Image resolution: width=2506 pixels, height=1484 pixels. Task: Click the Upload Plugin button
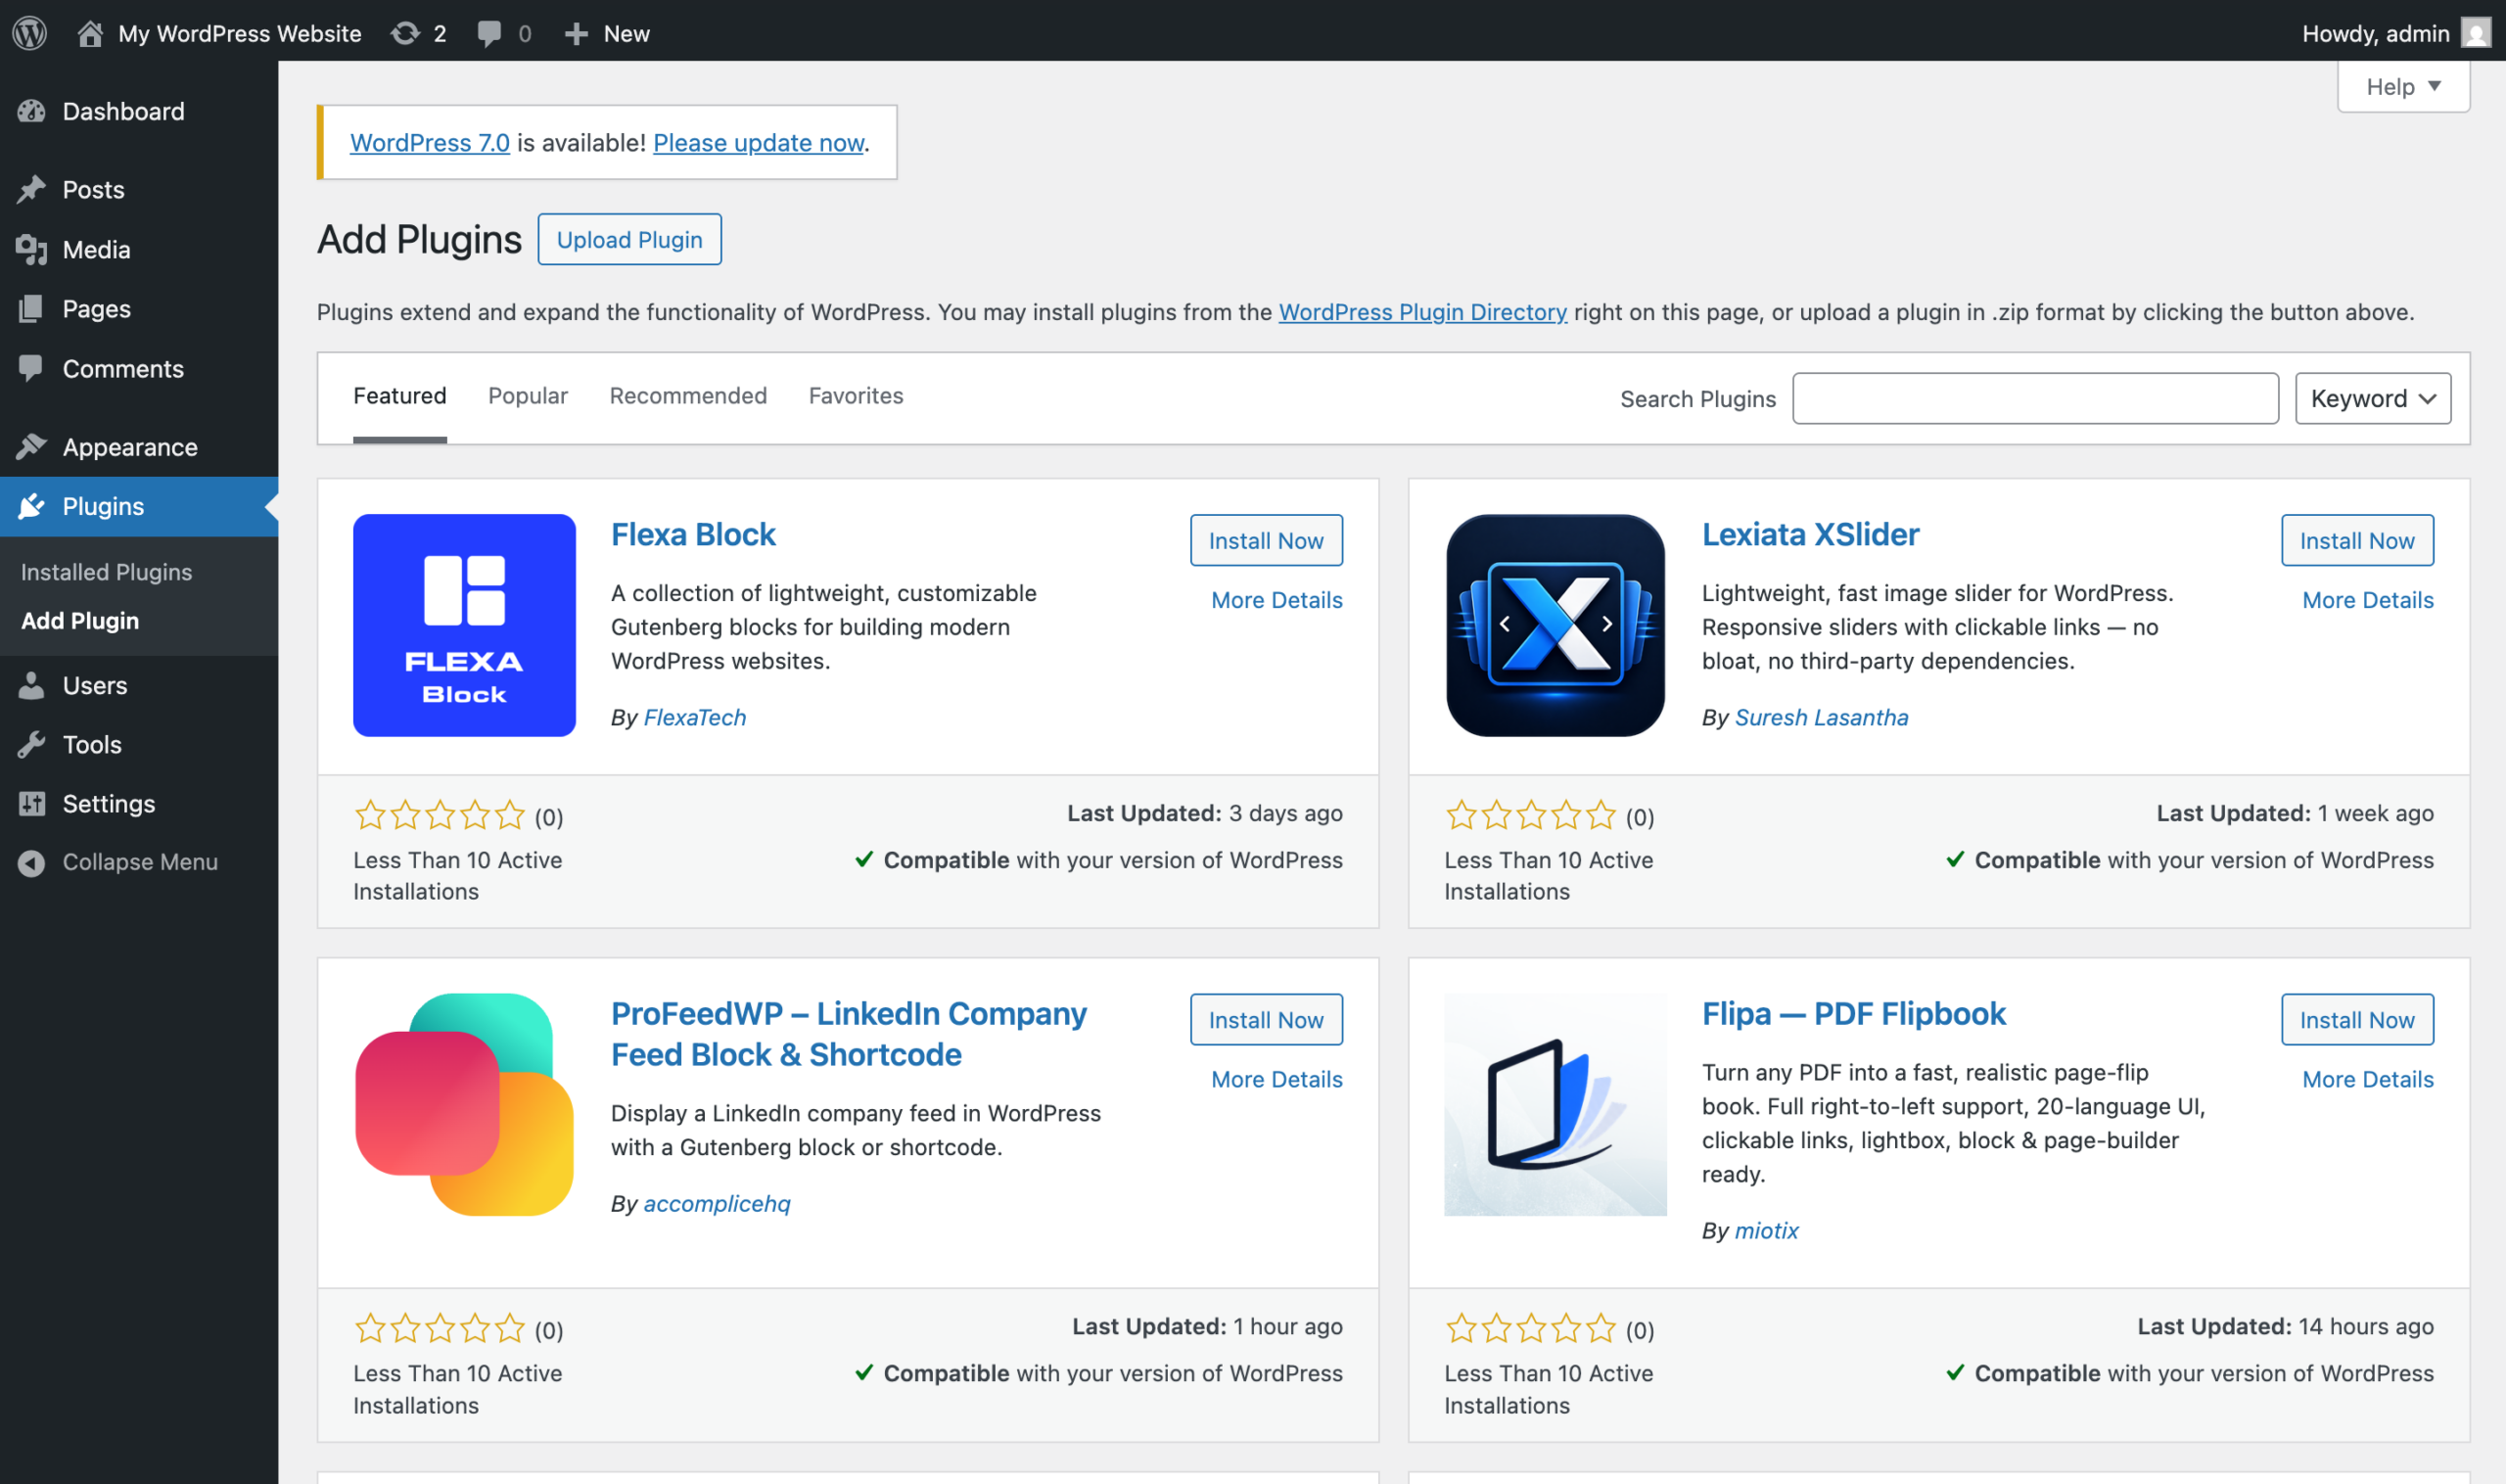pos(629,239)
